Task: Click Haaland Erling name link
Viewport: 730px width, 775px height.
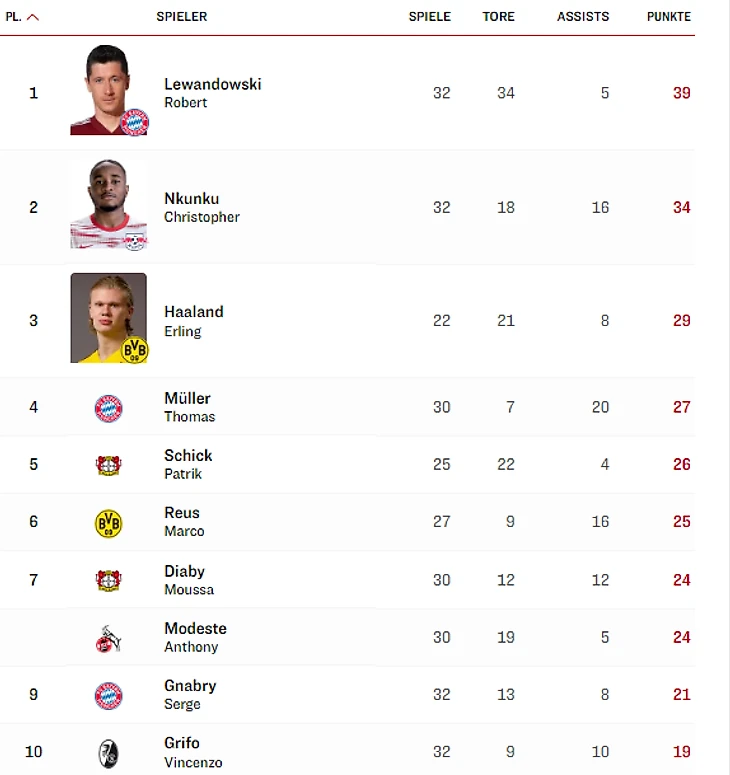Action: 193,320
